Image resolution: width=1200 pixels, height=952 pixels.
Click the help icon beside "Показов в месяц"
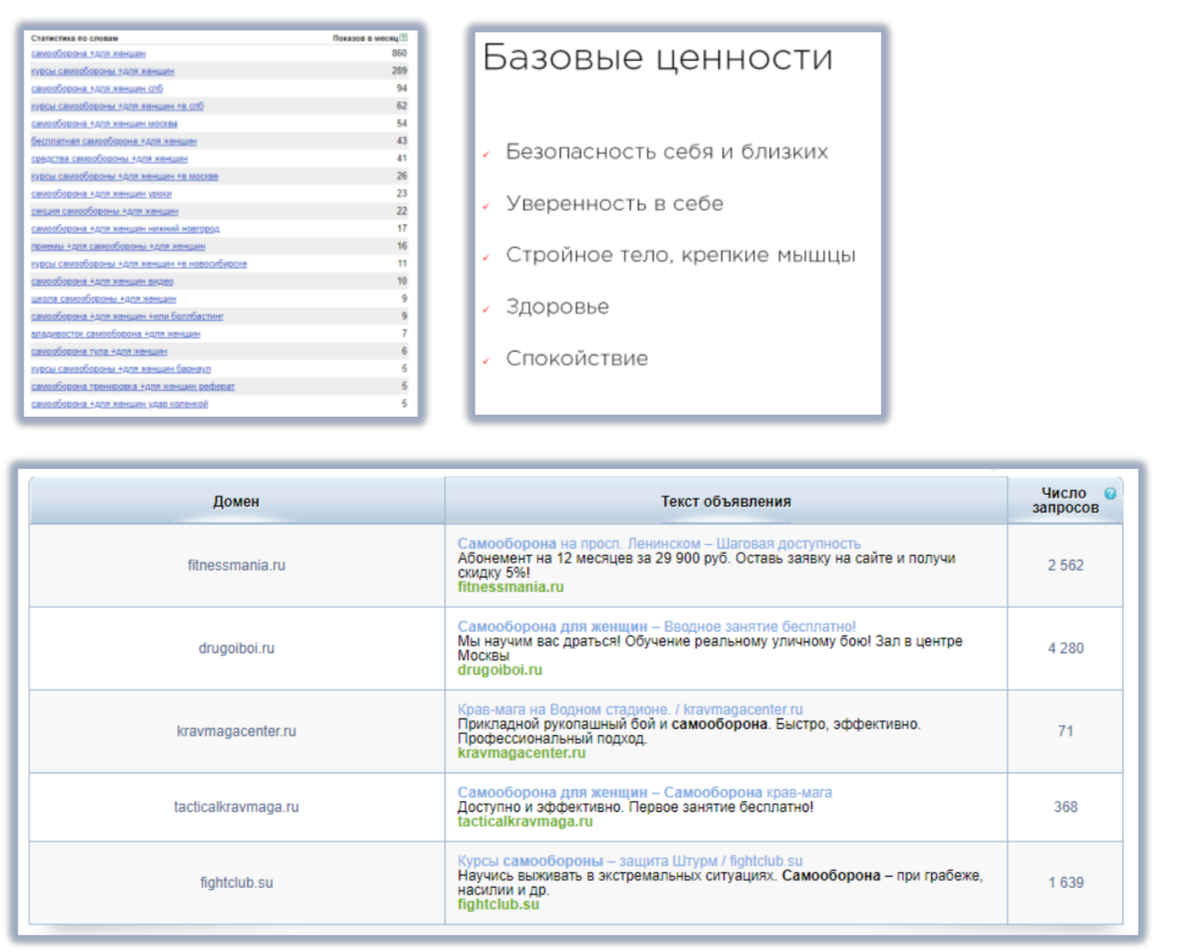pos(404,38)
